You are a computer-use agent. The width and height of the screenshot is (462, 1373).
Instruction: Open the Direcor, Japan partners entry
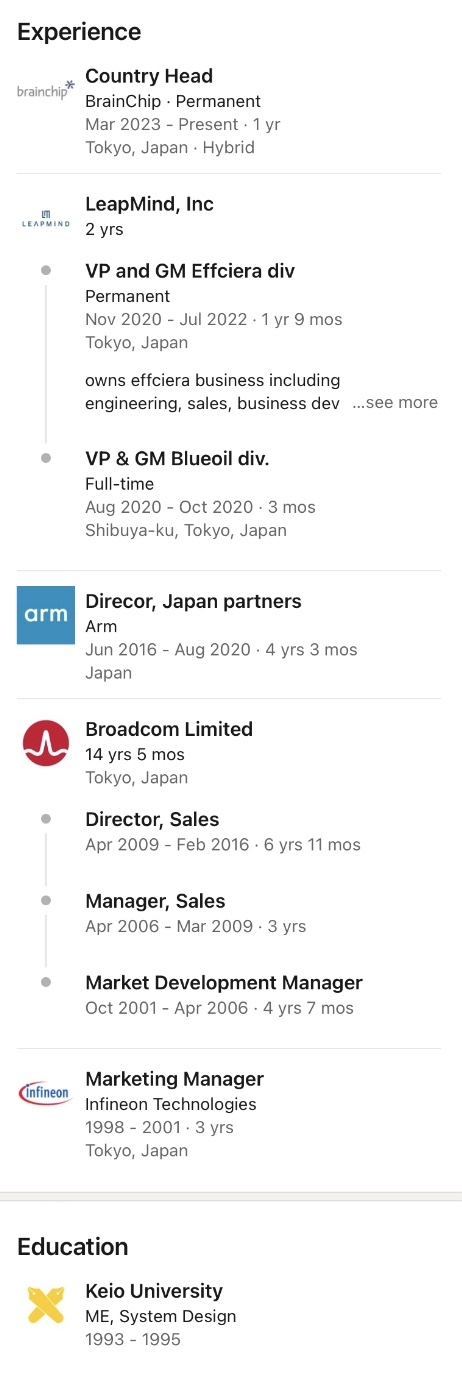[193, 602]
